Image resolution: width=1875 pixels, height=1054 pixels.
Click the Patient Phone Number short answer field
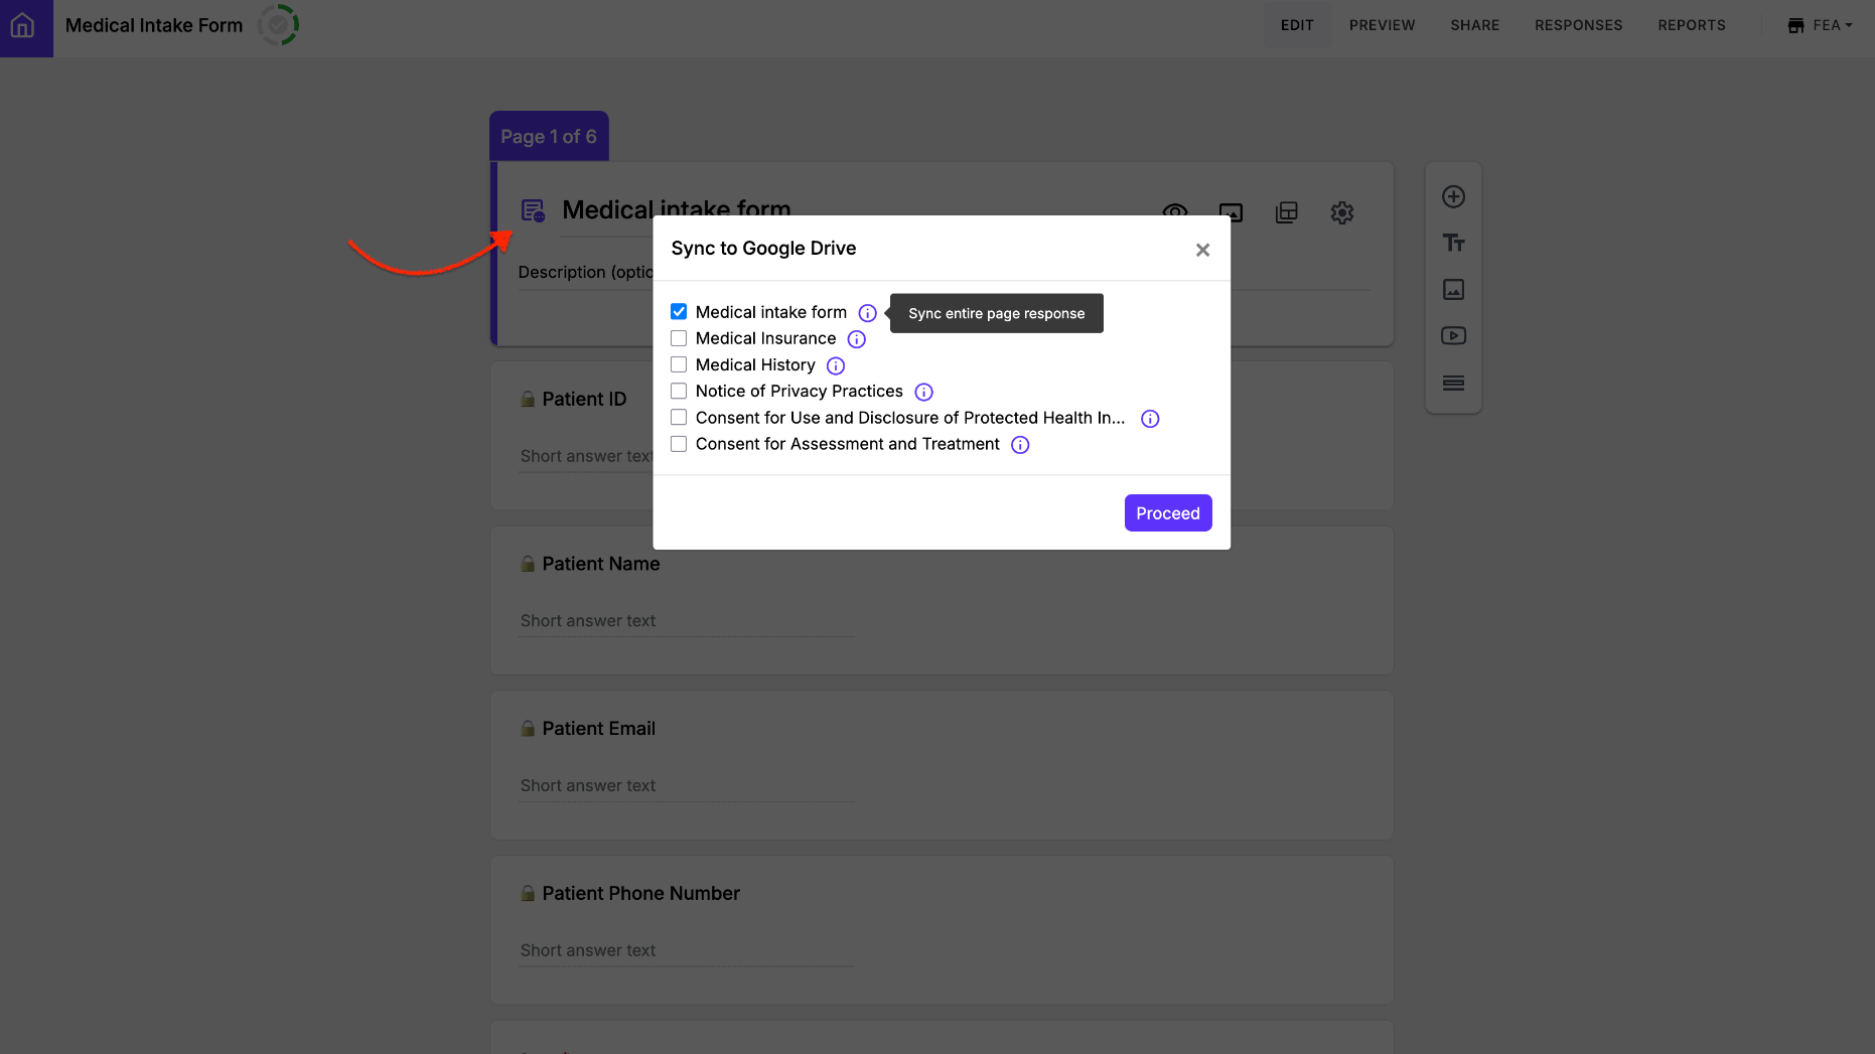point(686,951)
